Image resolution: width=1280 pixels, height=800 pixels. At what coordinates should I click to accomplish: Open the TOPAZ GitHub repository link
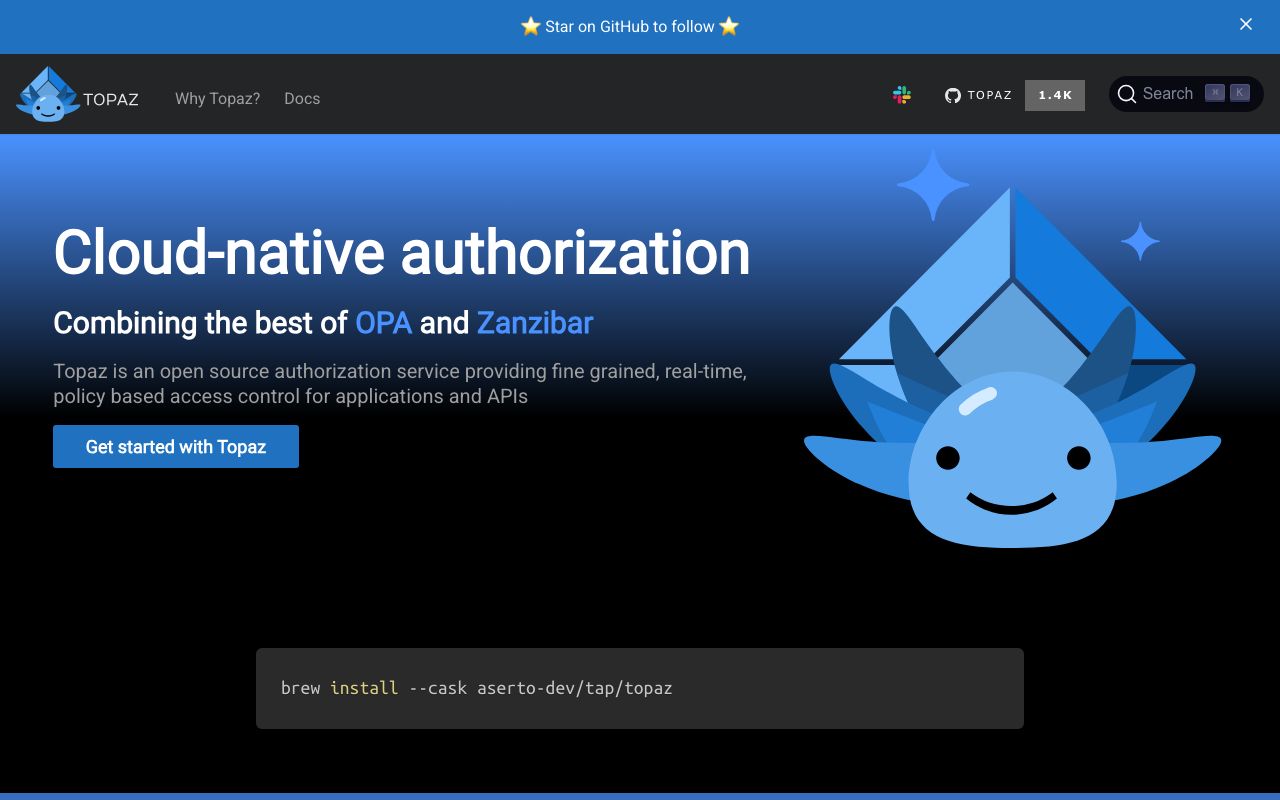[x=979, y=95]
